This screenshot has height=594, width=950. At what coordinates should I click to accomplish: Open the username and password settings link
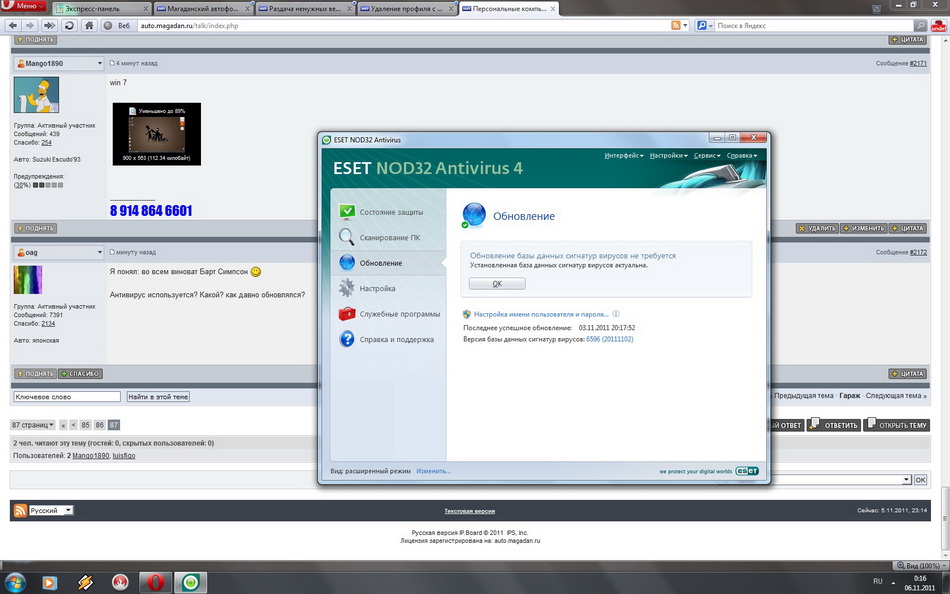(x=540, y=314)
